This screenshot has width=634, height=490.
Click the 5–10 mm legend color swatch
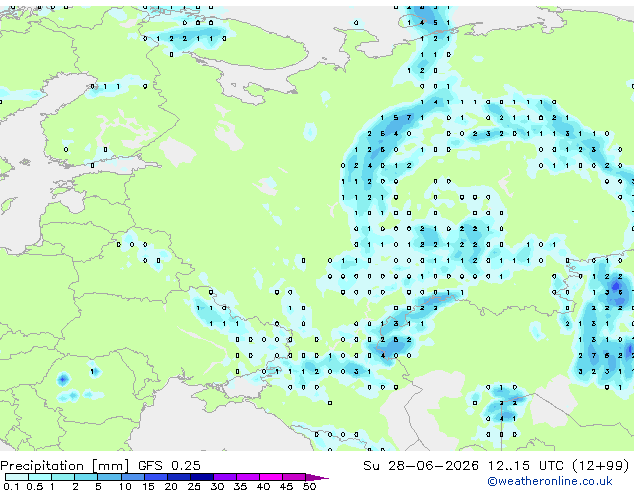point(109,477)
